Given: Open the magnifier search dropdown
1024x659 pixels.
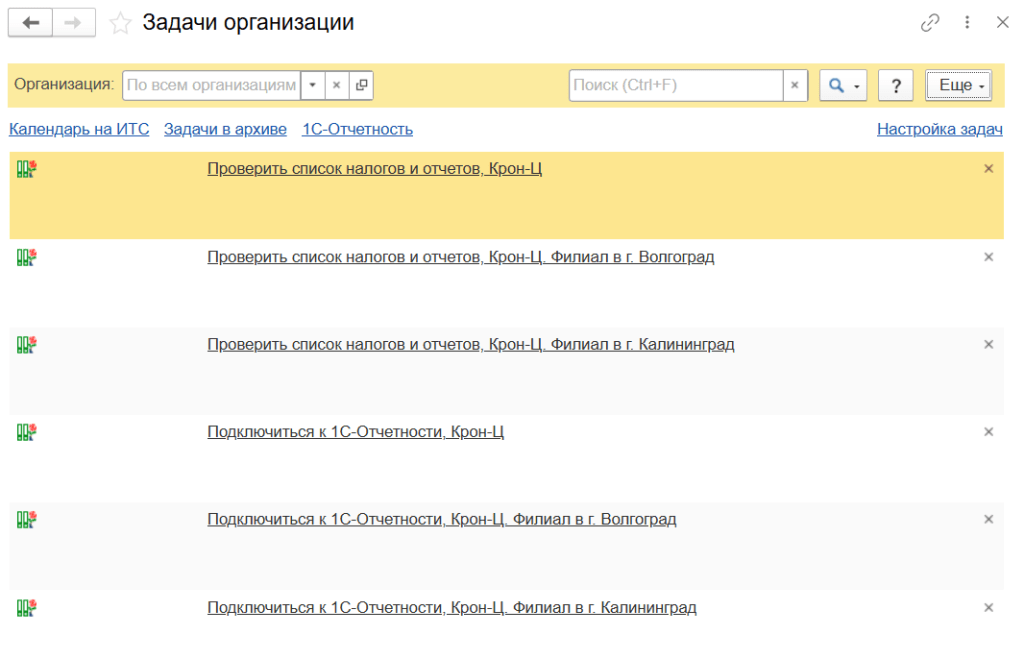Looking at the screenshot, I should 842,86.
